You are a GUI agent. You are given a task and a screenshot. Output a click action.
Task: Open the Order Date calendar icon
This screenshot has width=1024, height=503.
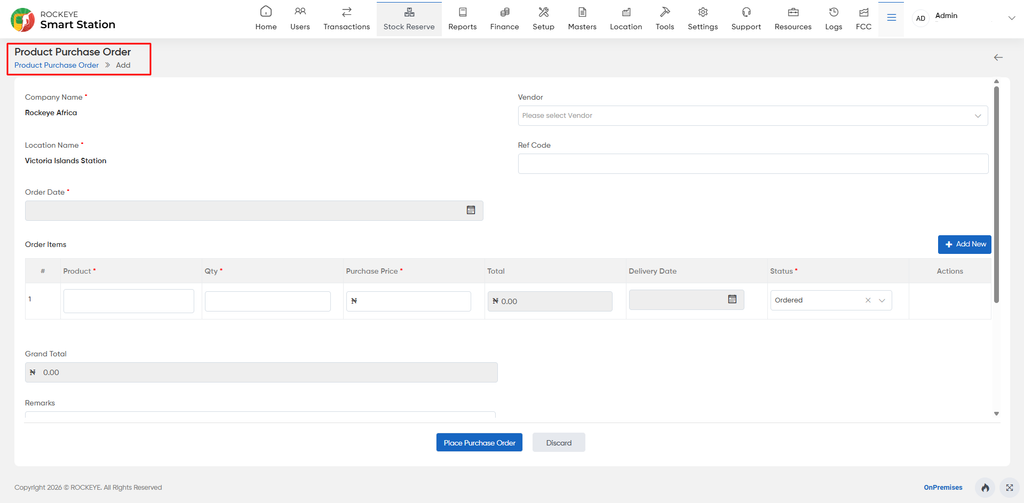pos(470,210)
